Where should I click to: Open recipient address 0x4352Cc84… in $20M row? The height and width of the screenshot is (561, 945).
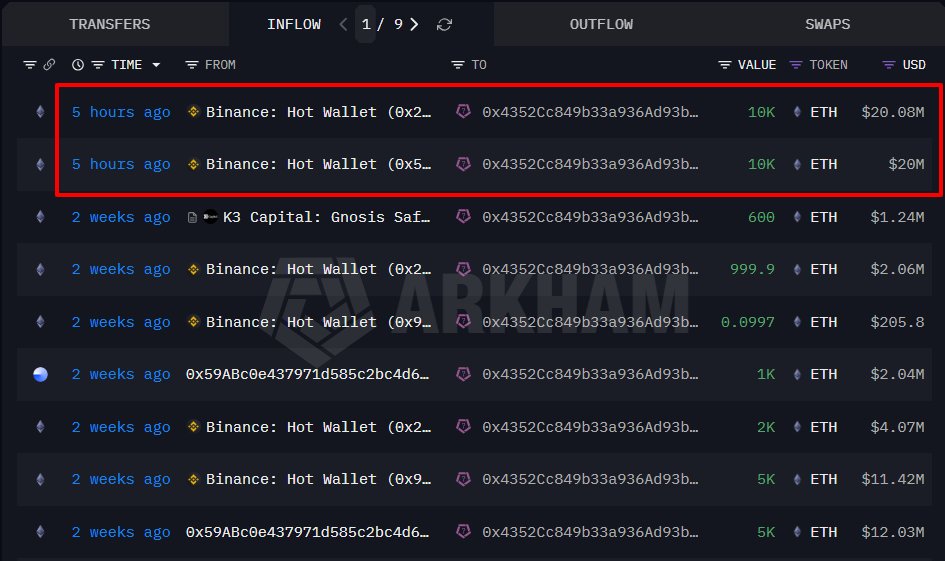click(x=590, y=165)
